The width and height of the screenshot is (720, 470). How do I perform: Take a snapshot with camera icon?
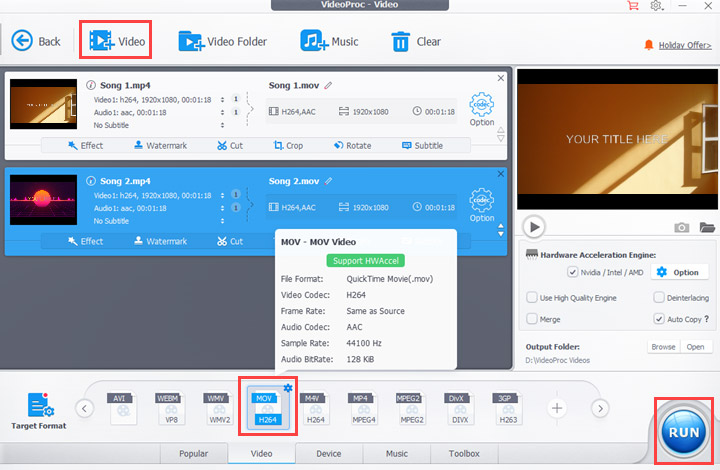681,227
